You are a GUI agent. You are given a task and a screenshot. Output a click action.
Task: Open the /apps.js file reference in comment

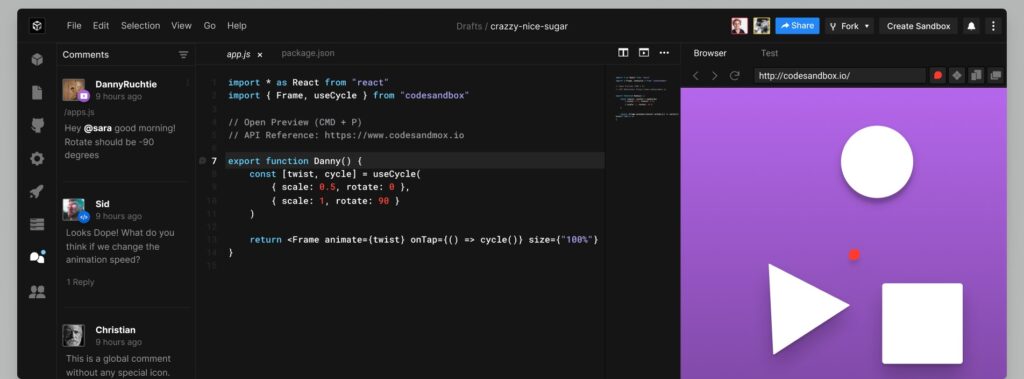pyautogui.click(x=79, y=112)
